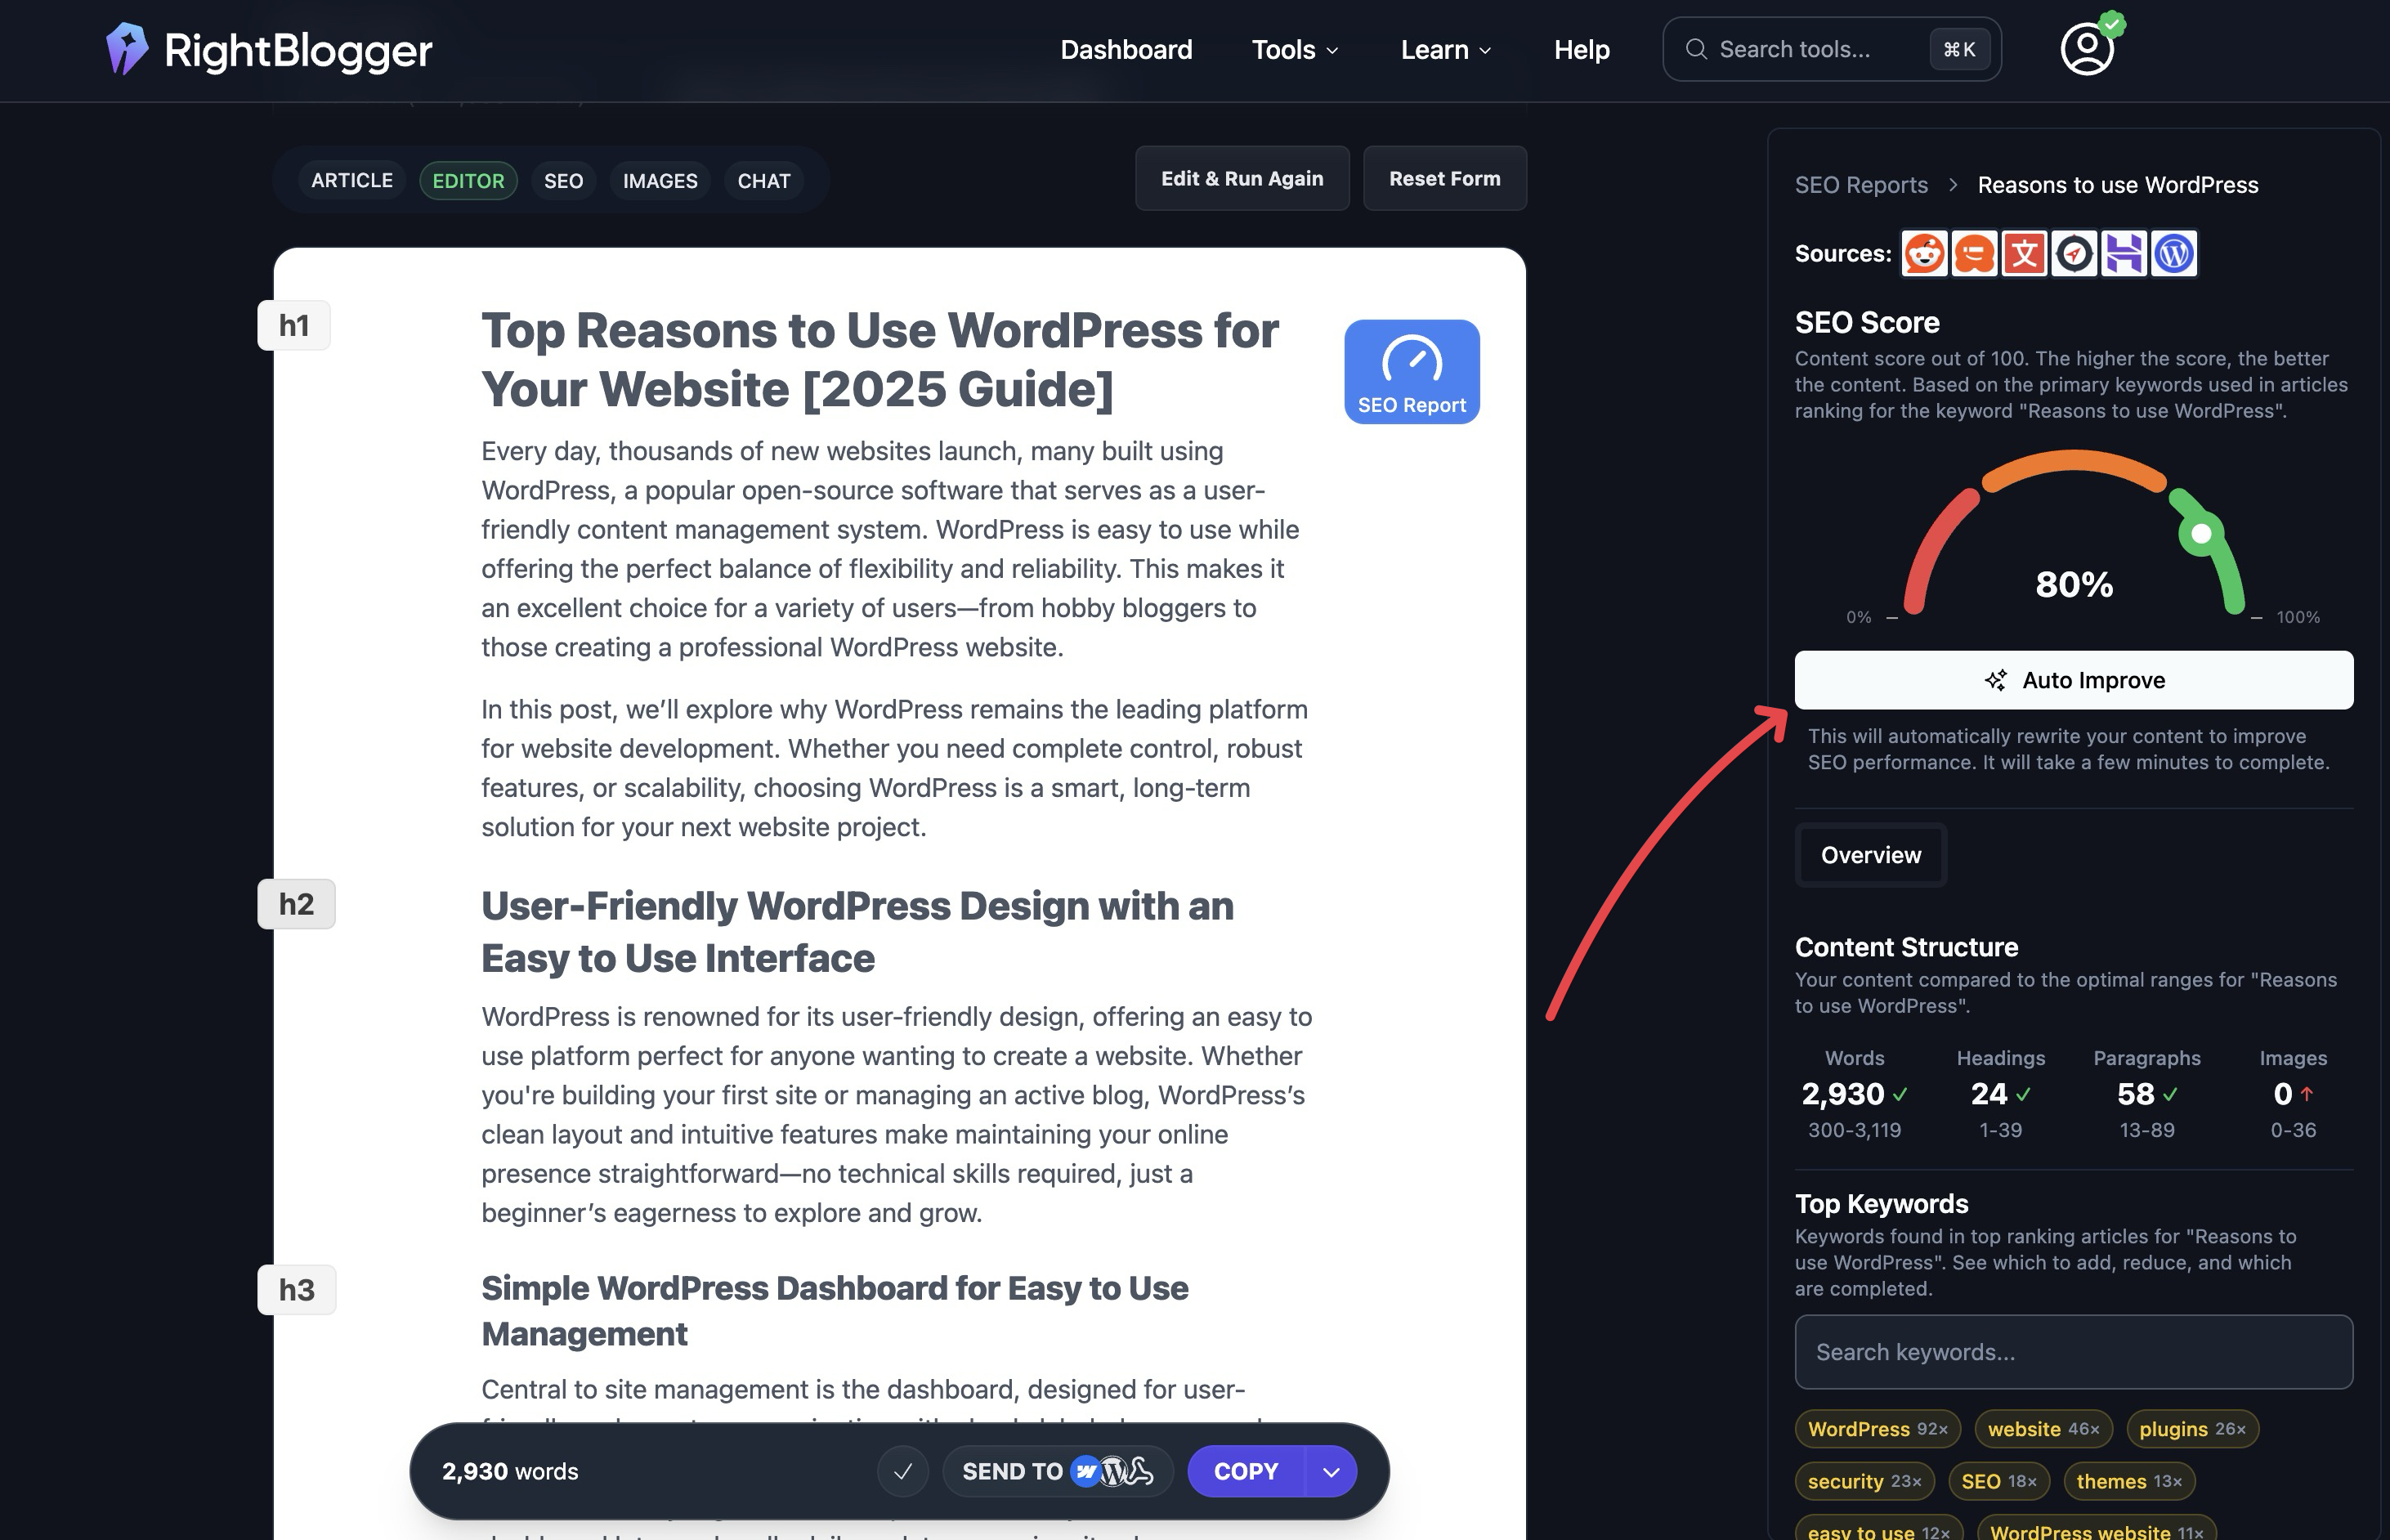Switch to the IMAGES tab
This screenshot has height=1540, width=2390.
click(x=660, y=181)
